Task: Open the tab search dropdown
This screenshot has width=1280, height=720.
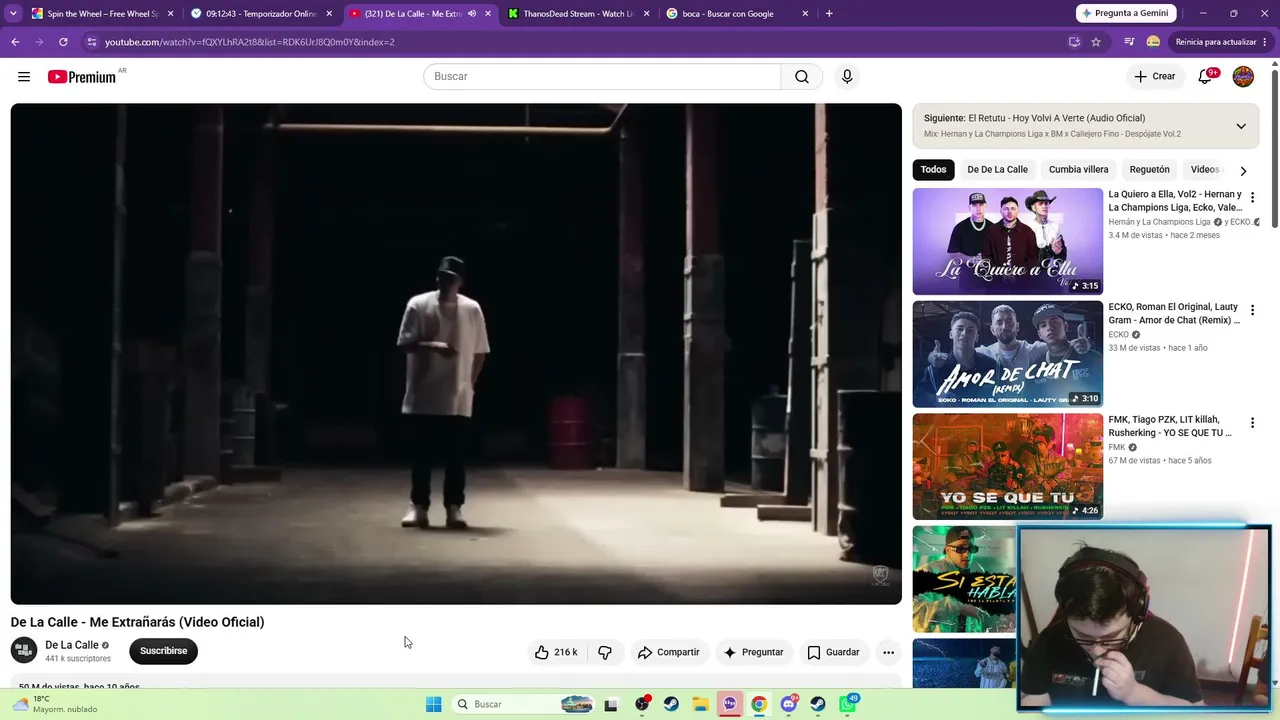Action: click(x=13, y=14)
